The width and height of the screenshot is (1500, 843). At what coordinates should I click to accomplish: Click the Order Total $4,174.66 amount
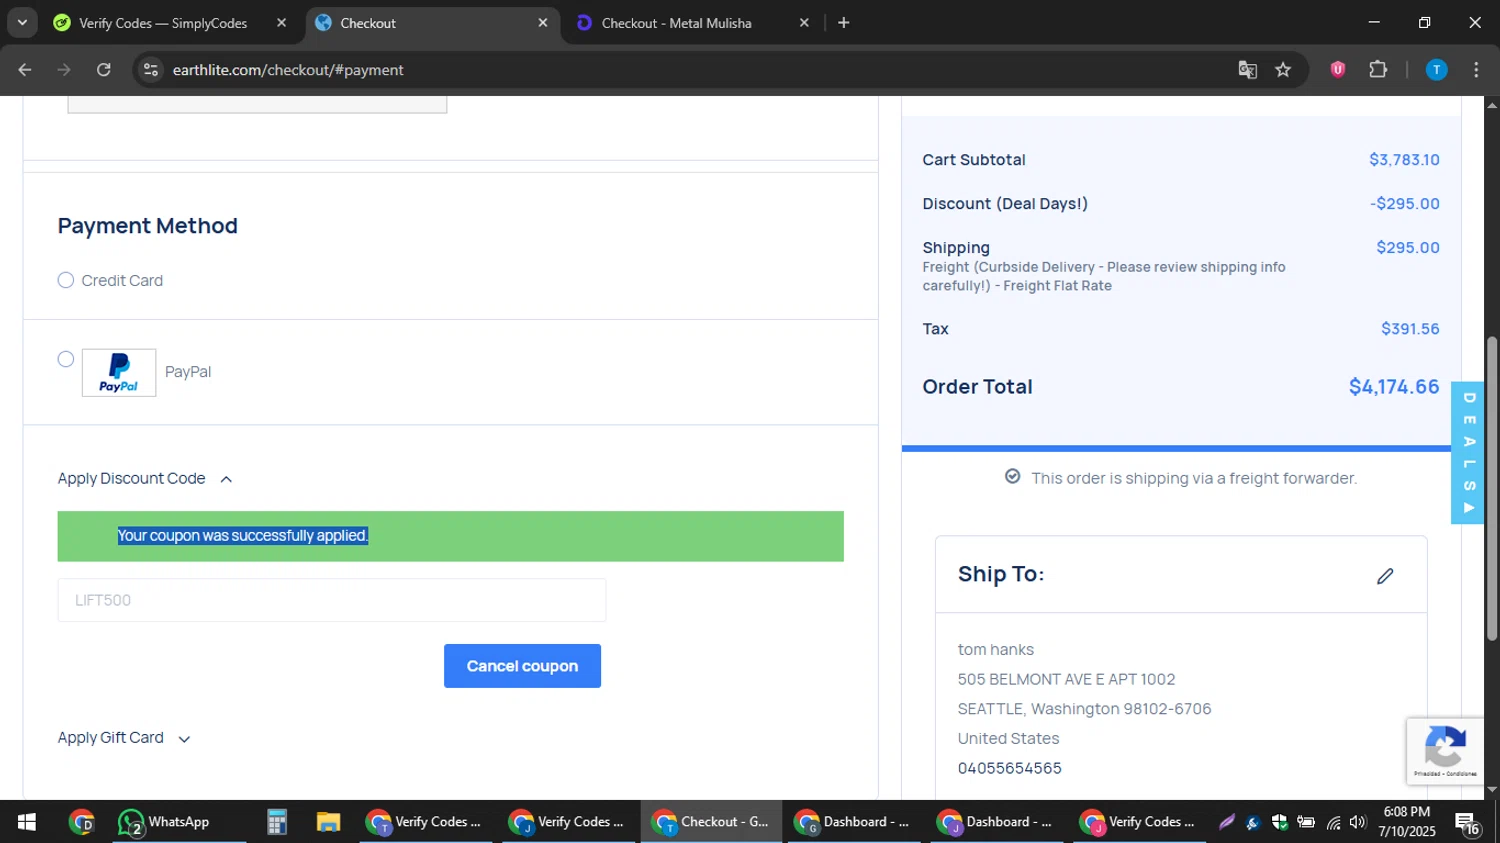(x=1394, y=387)
